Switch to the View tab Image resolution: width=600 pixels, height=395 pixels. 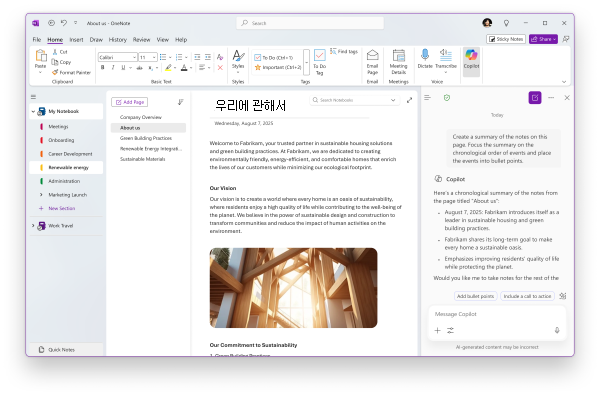pyautogui.click(x=162, y=39)
